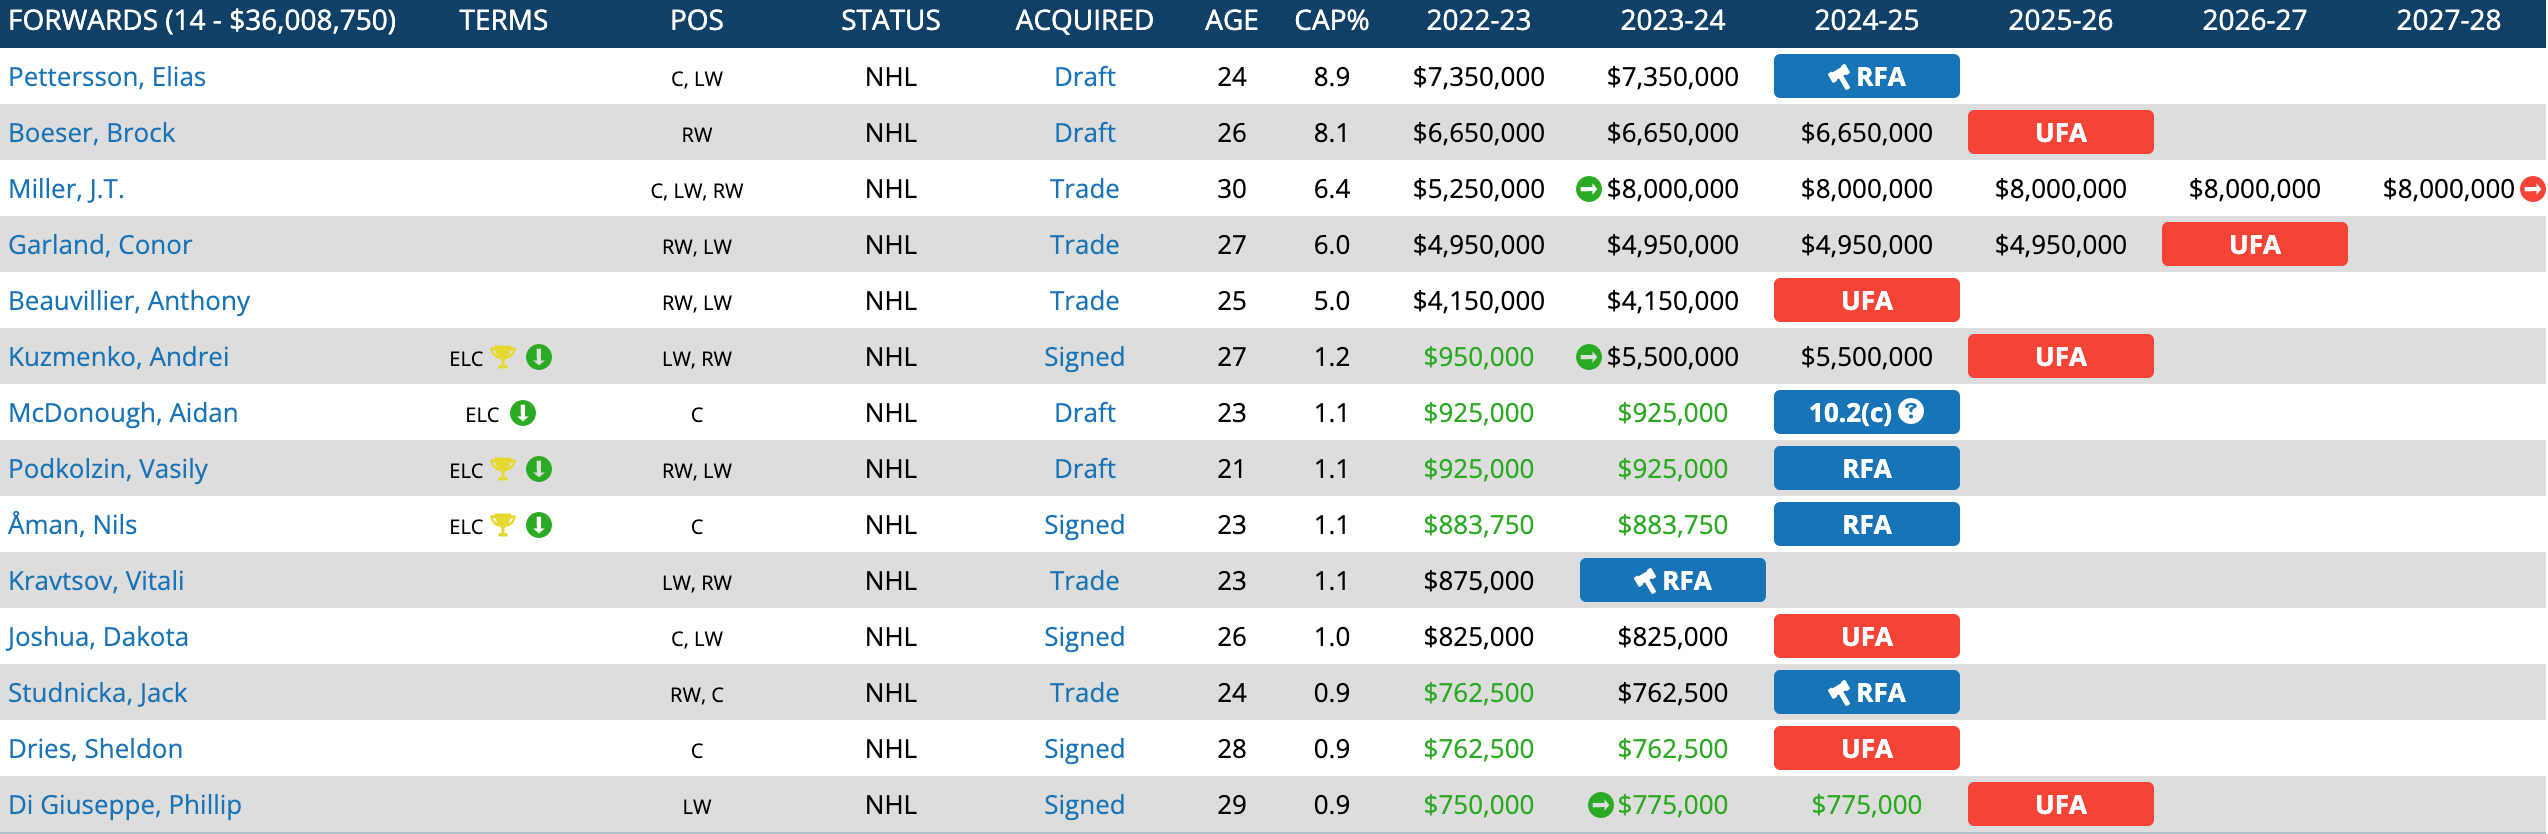Image resolution: width=2548 pixels, height=834 pixels.
Task: Click Trade link in Garland's Acquired column
Action: 1084,245
